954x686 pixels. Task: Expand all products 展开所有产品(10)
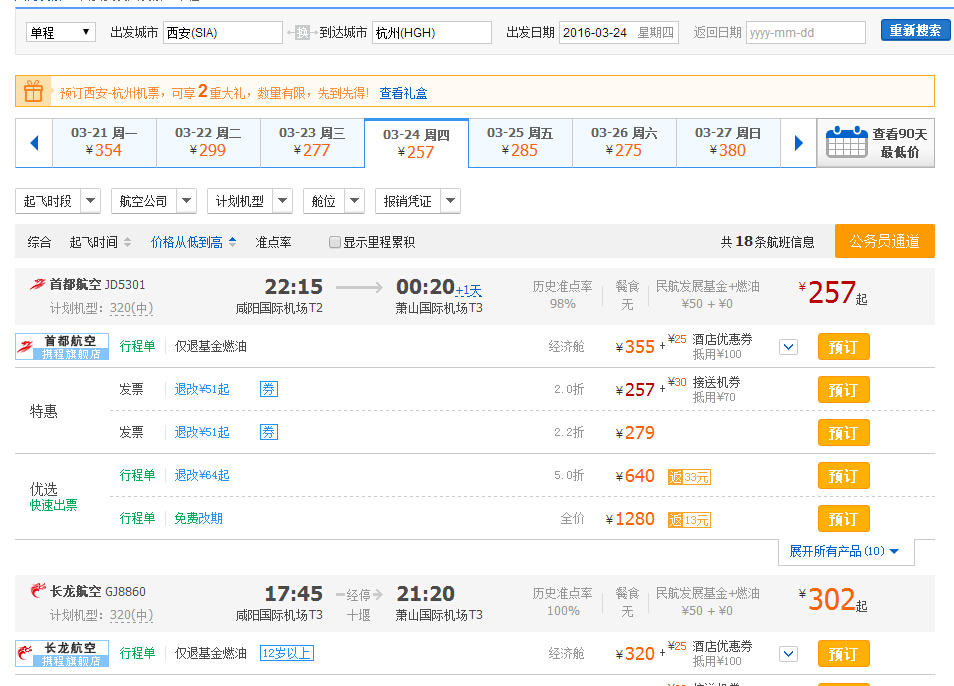(x=844, y=551)
